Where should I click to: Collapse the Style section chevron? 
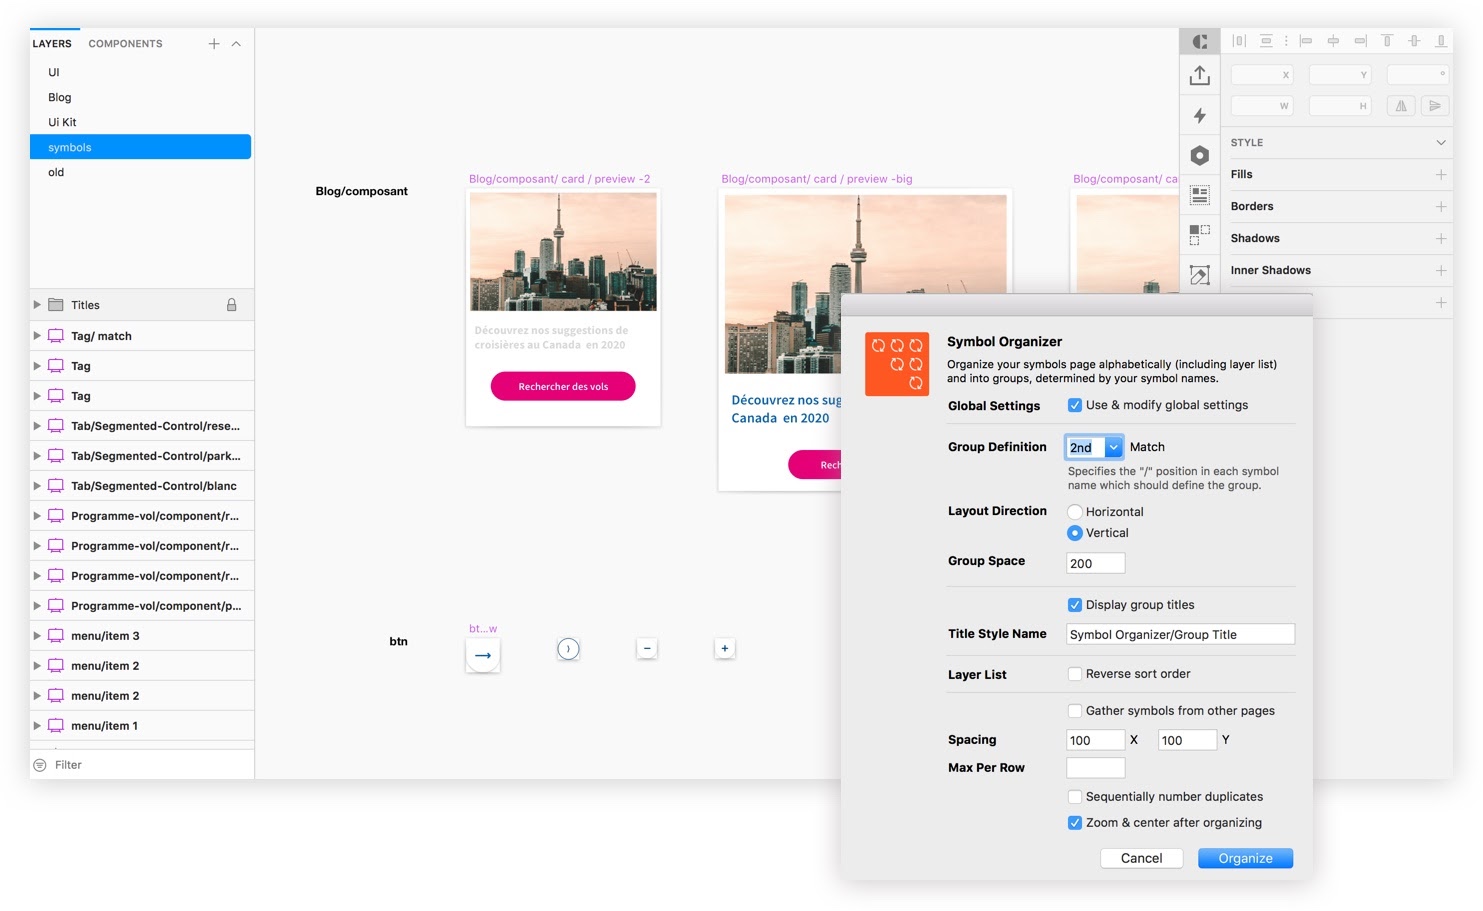coord(1440,143)
